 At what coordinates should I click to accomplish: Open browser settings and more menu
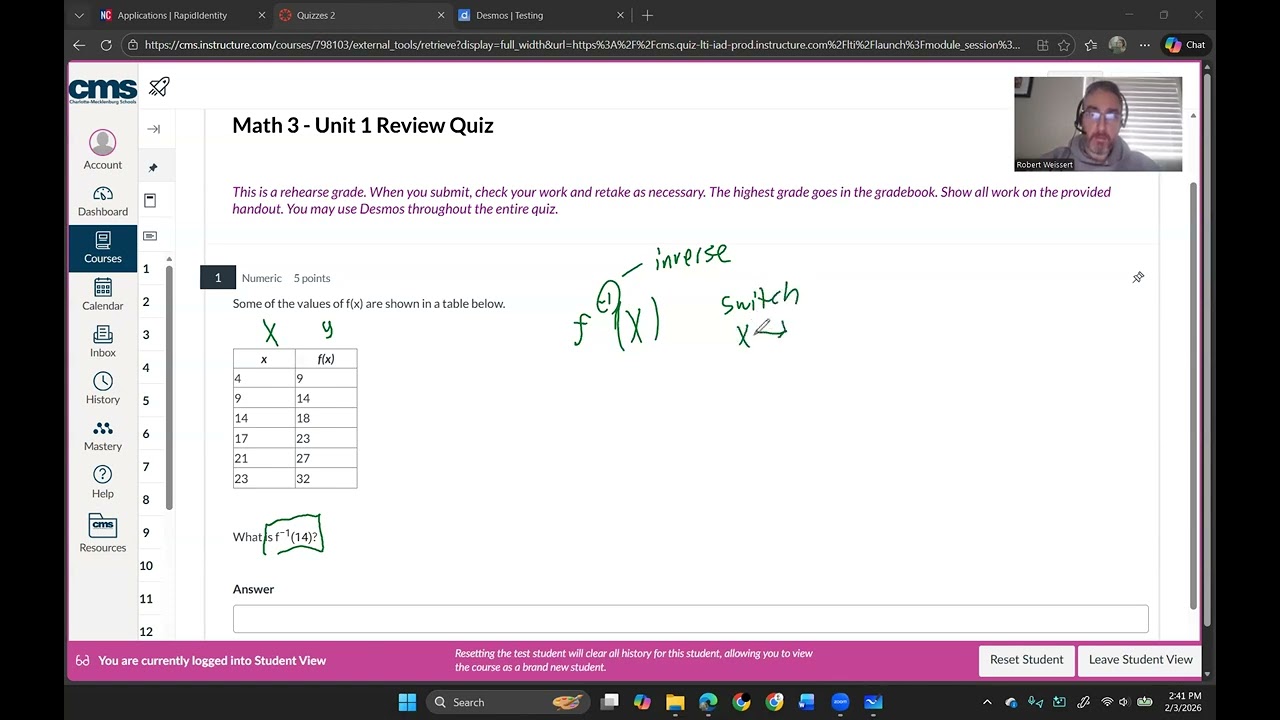pyautogui.click(x=1143, y=45)
